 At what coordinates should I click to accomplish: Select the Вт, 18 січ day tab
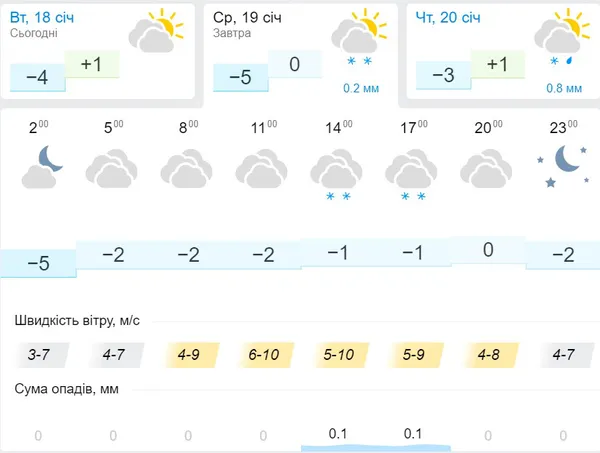click(x=98, y=52)
